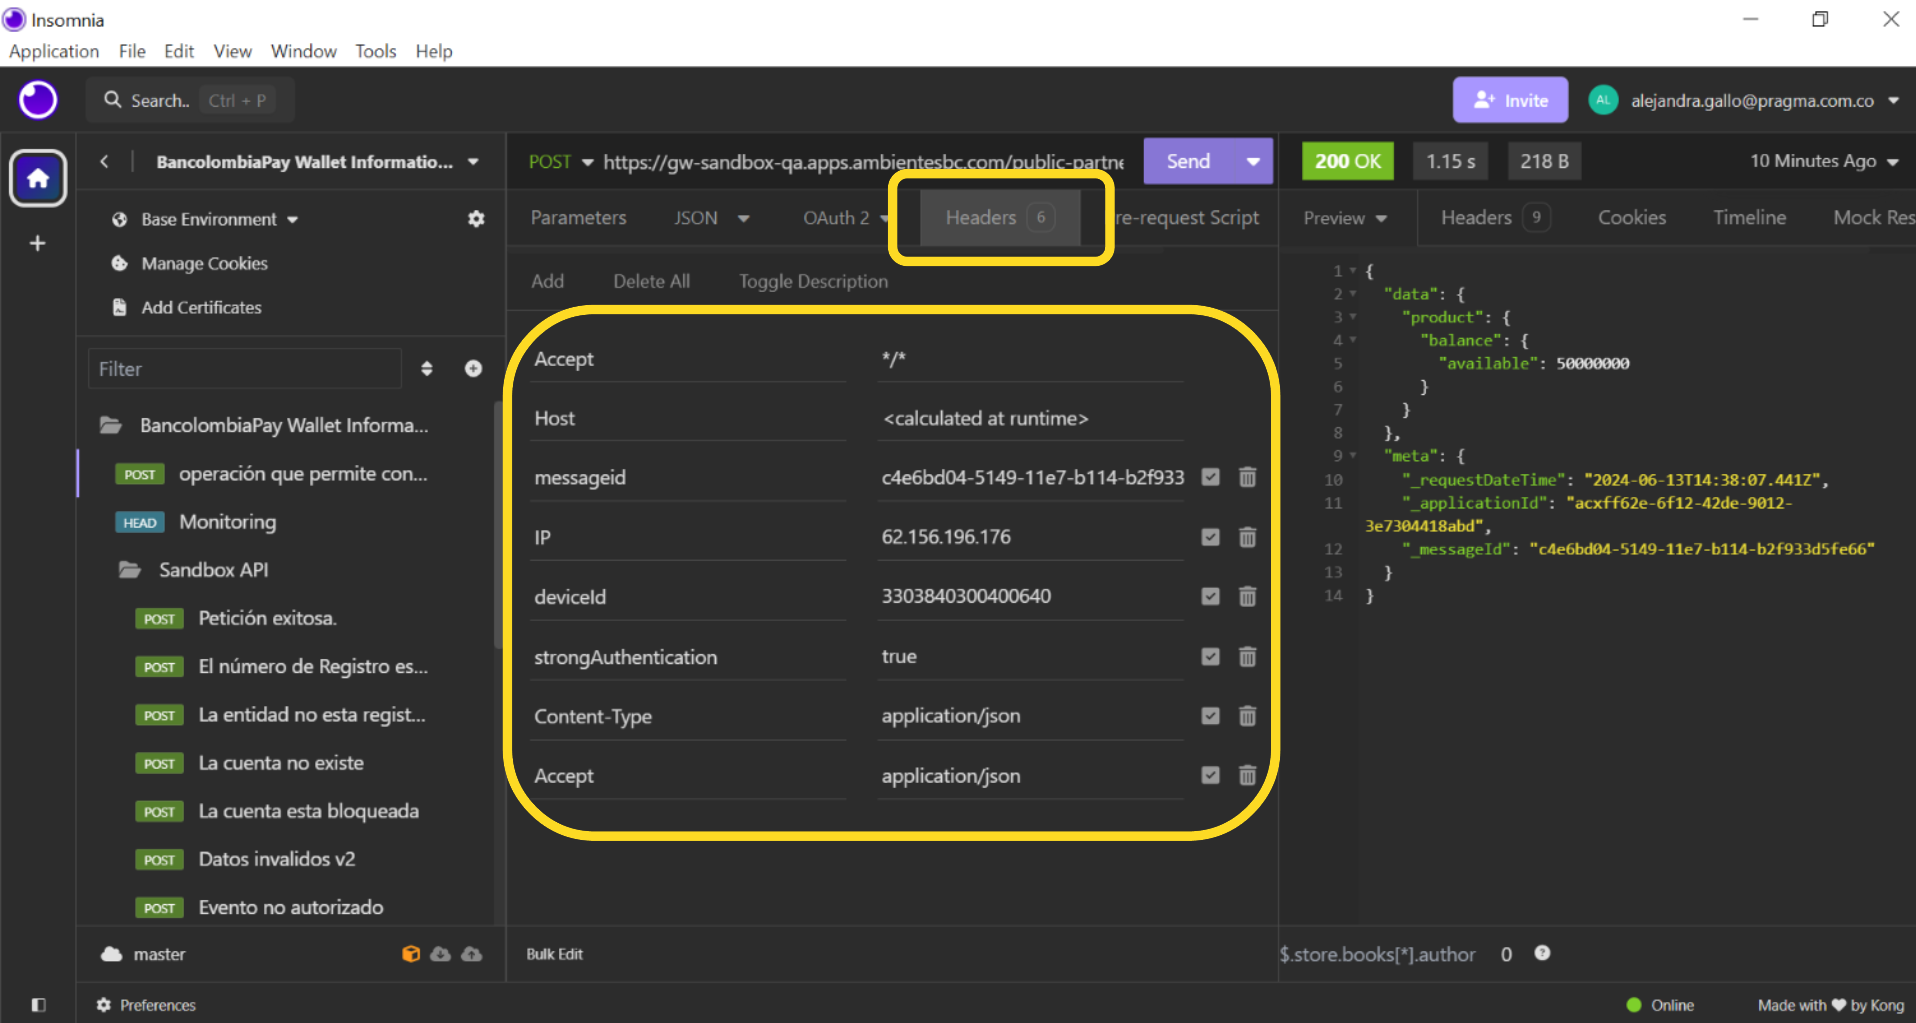This screenshot has width=1916, height=1023.
Task: Click Delete All headers
Action: click(x=652, y=282)
